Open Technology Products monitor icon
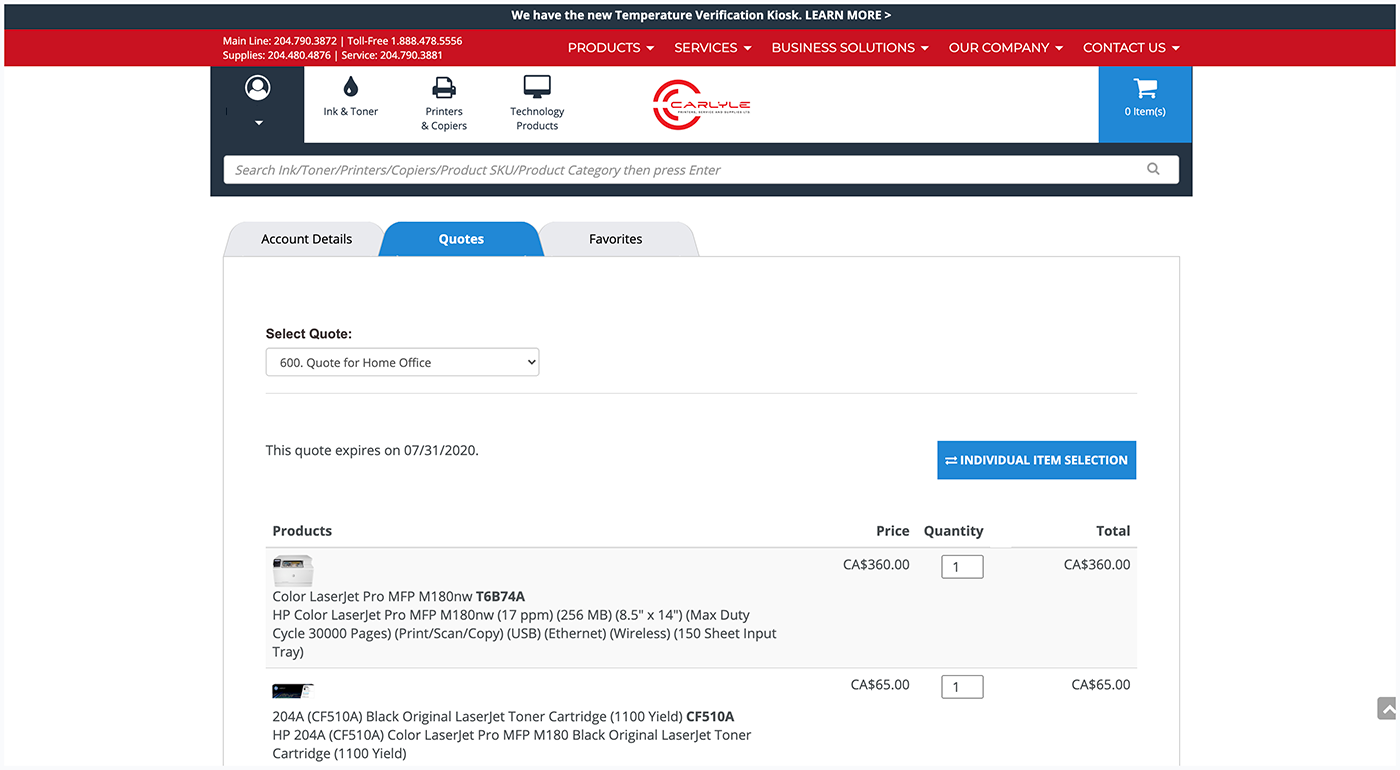This screenshot has height=770, width=1400. 537,87
